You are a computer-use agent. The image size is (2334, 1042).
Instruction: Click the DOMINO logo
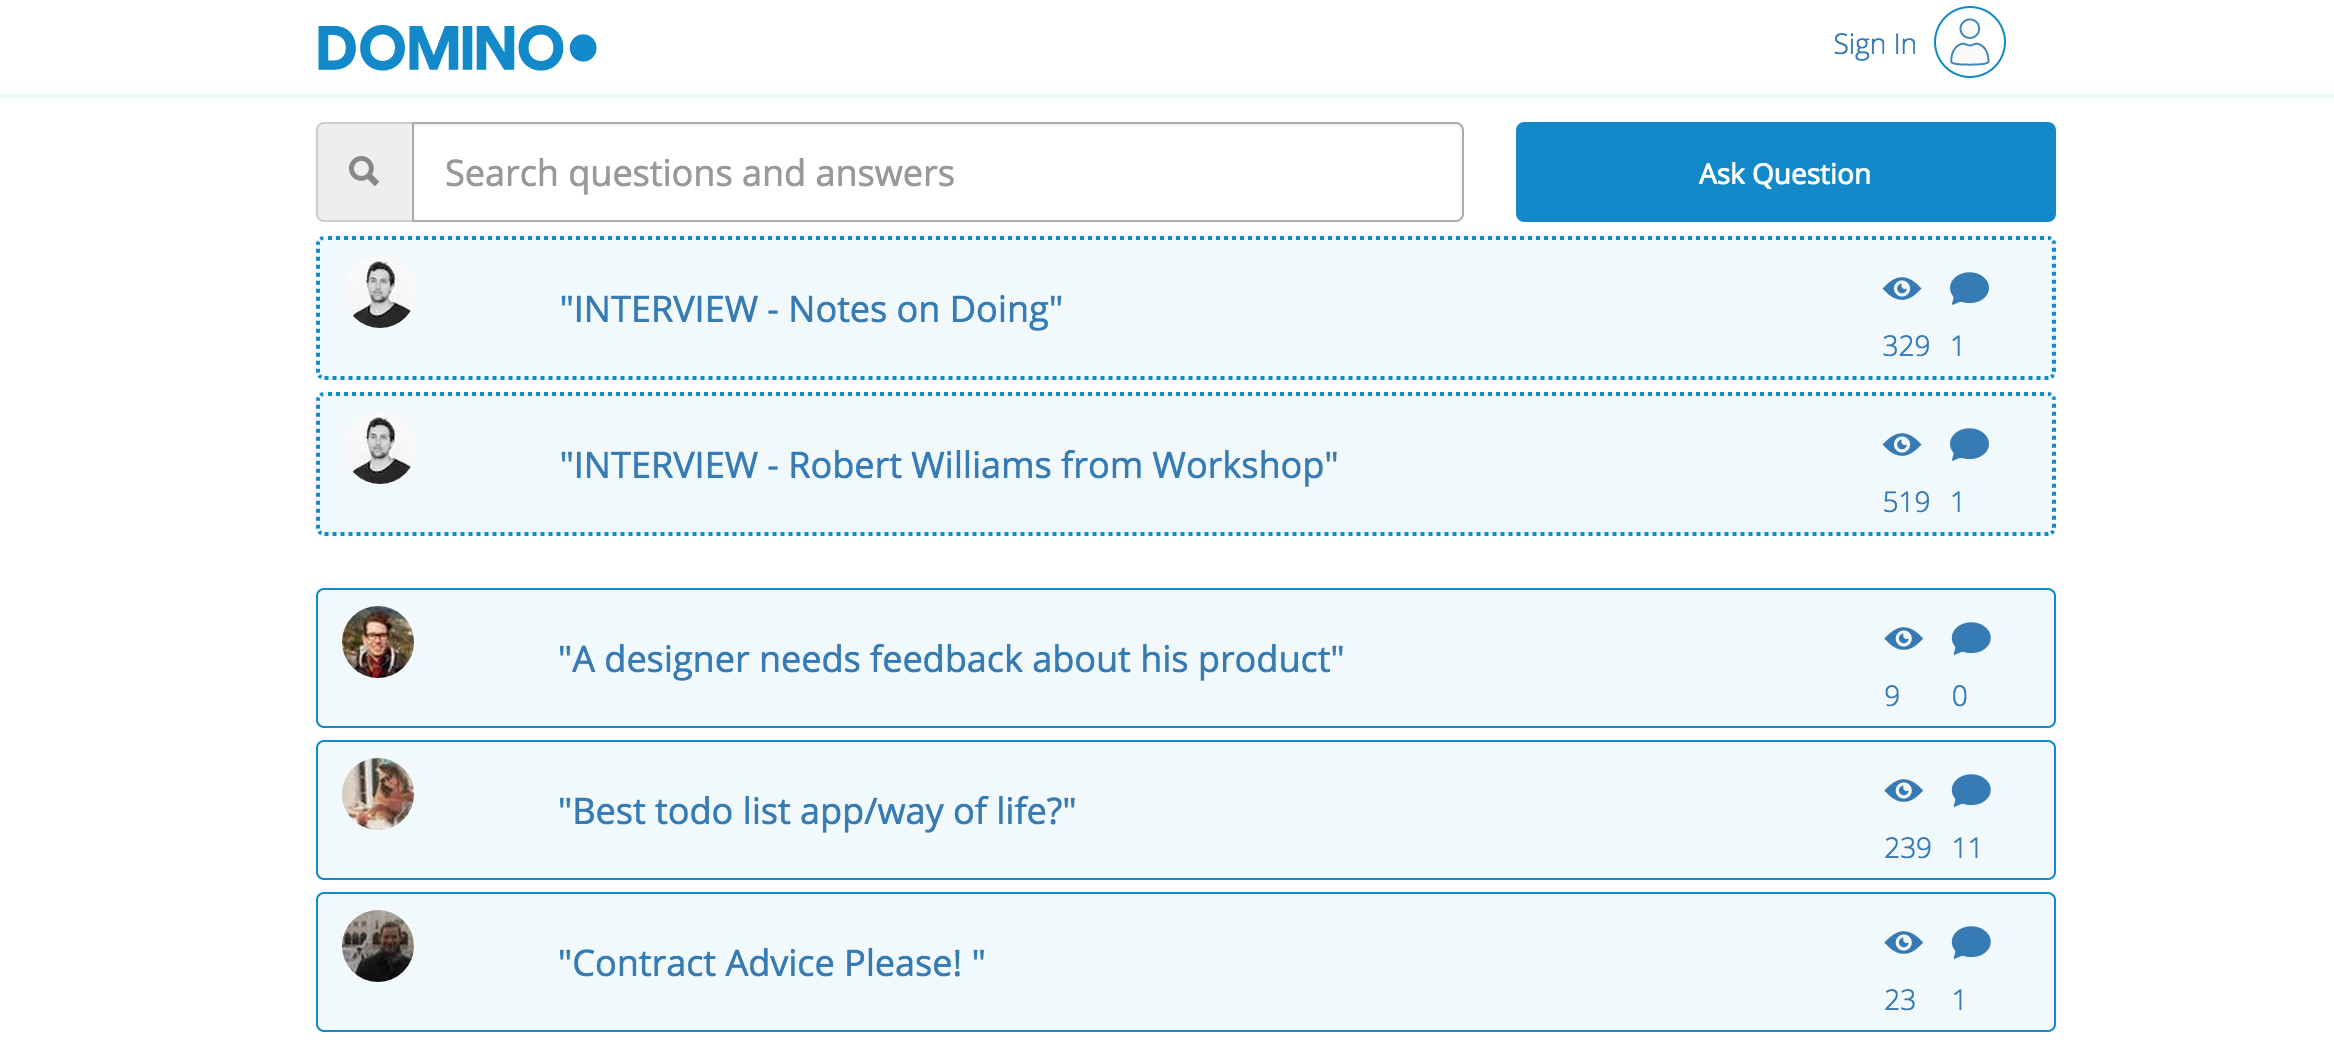pyautogui.click(x=457, y=48)
